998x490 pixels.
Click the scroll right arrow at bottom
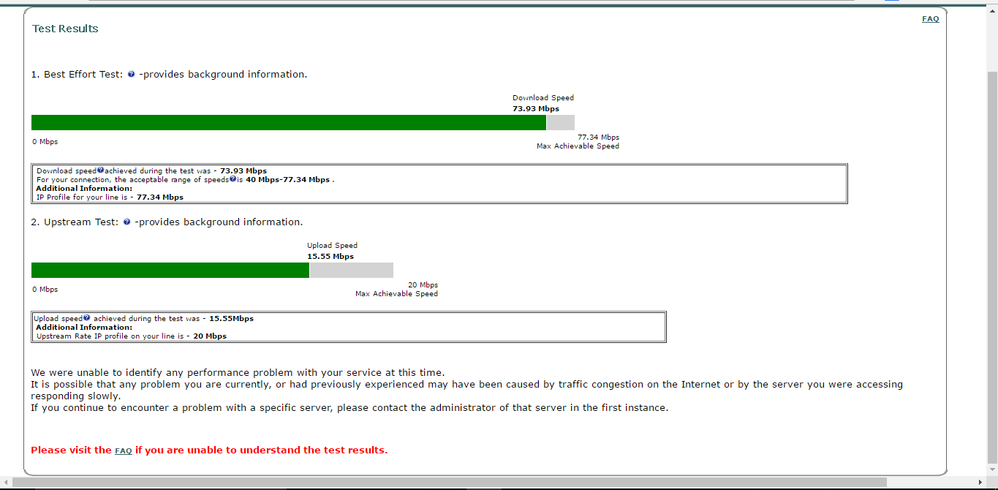tap(981, 482)
